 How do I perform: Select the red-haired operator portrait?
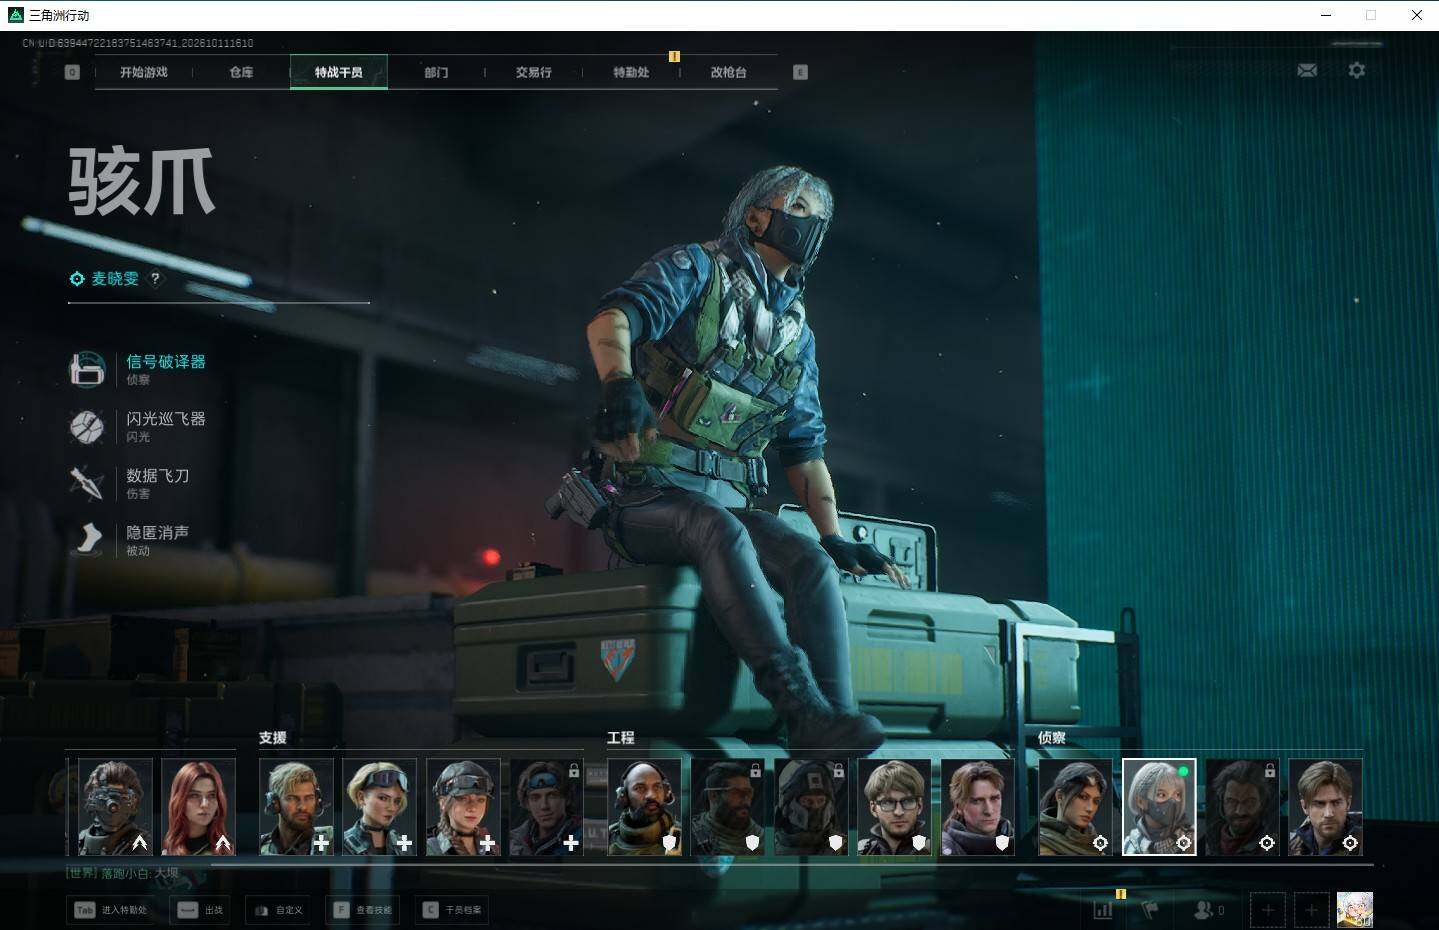pos(198,807)
